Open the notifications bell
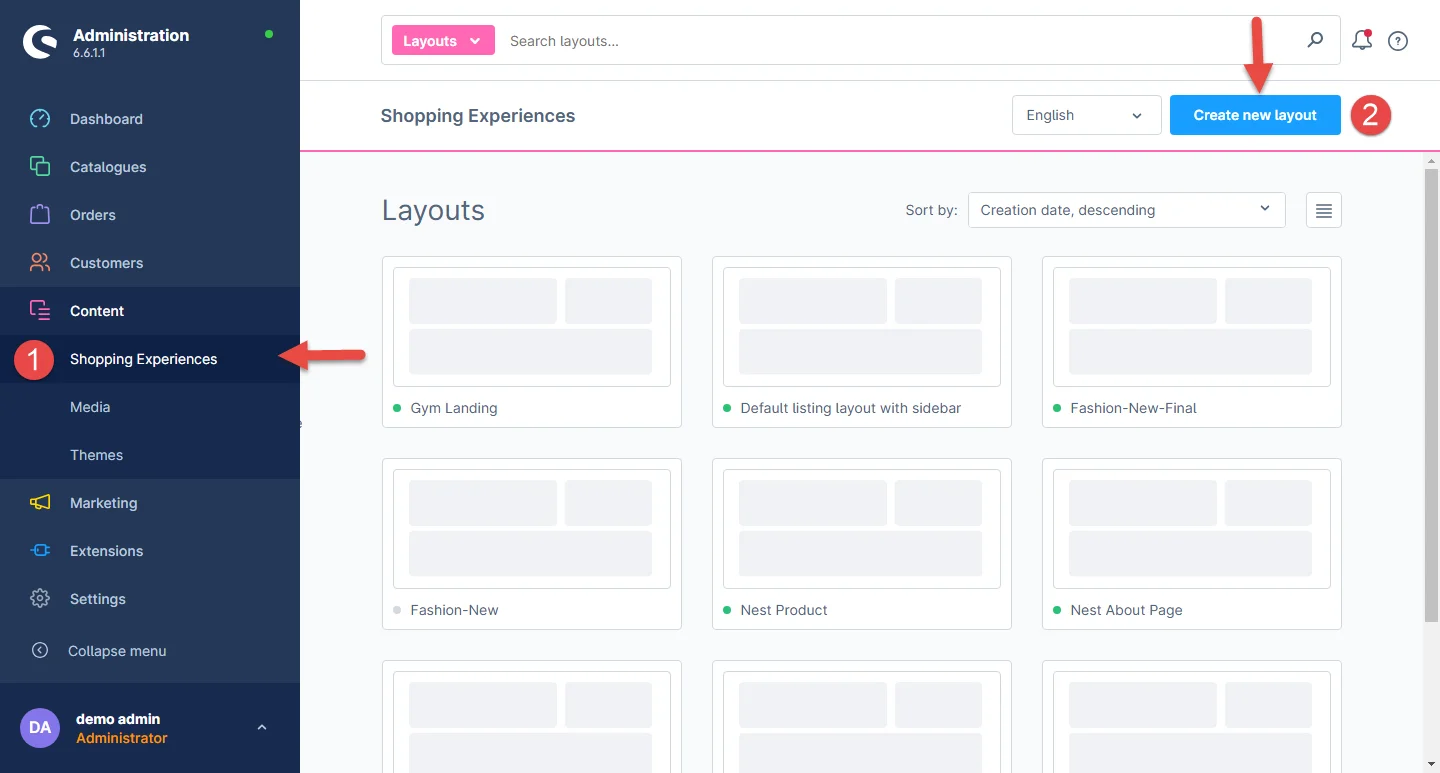The image size is (1440, 773). pyautogui.click(x=1361, y=41)
